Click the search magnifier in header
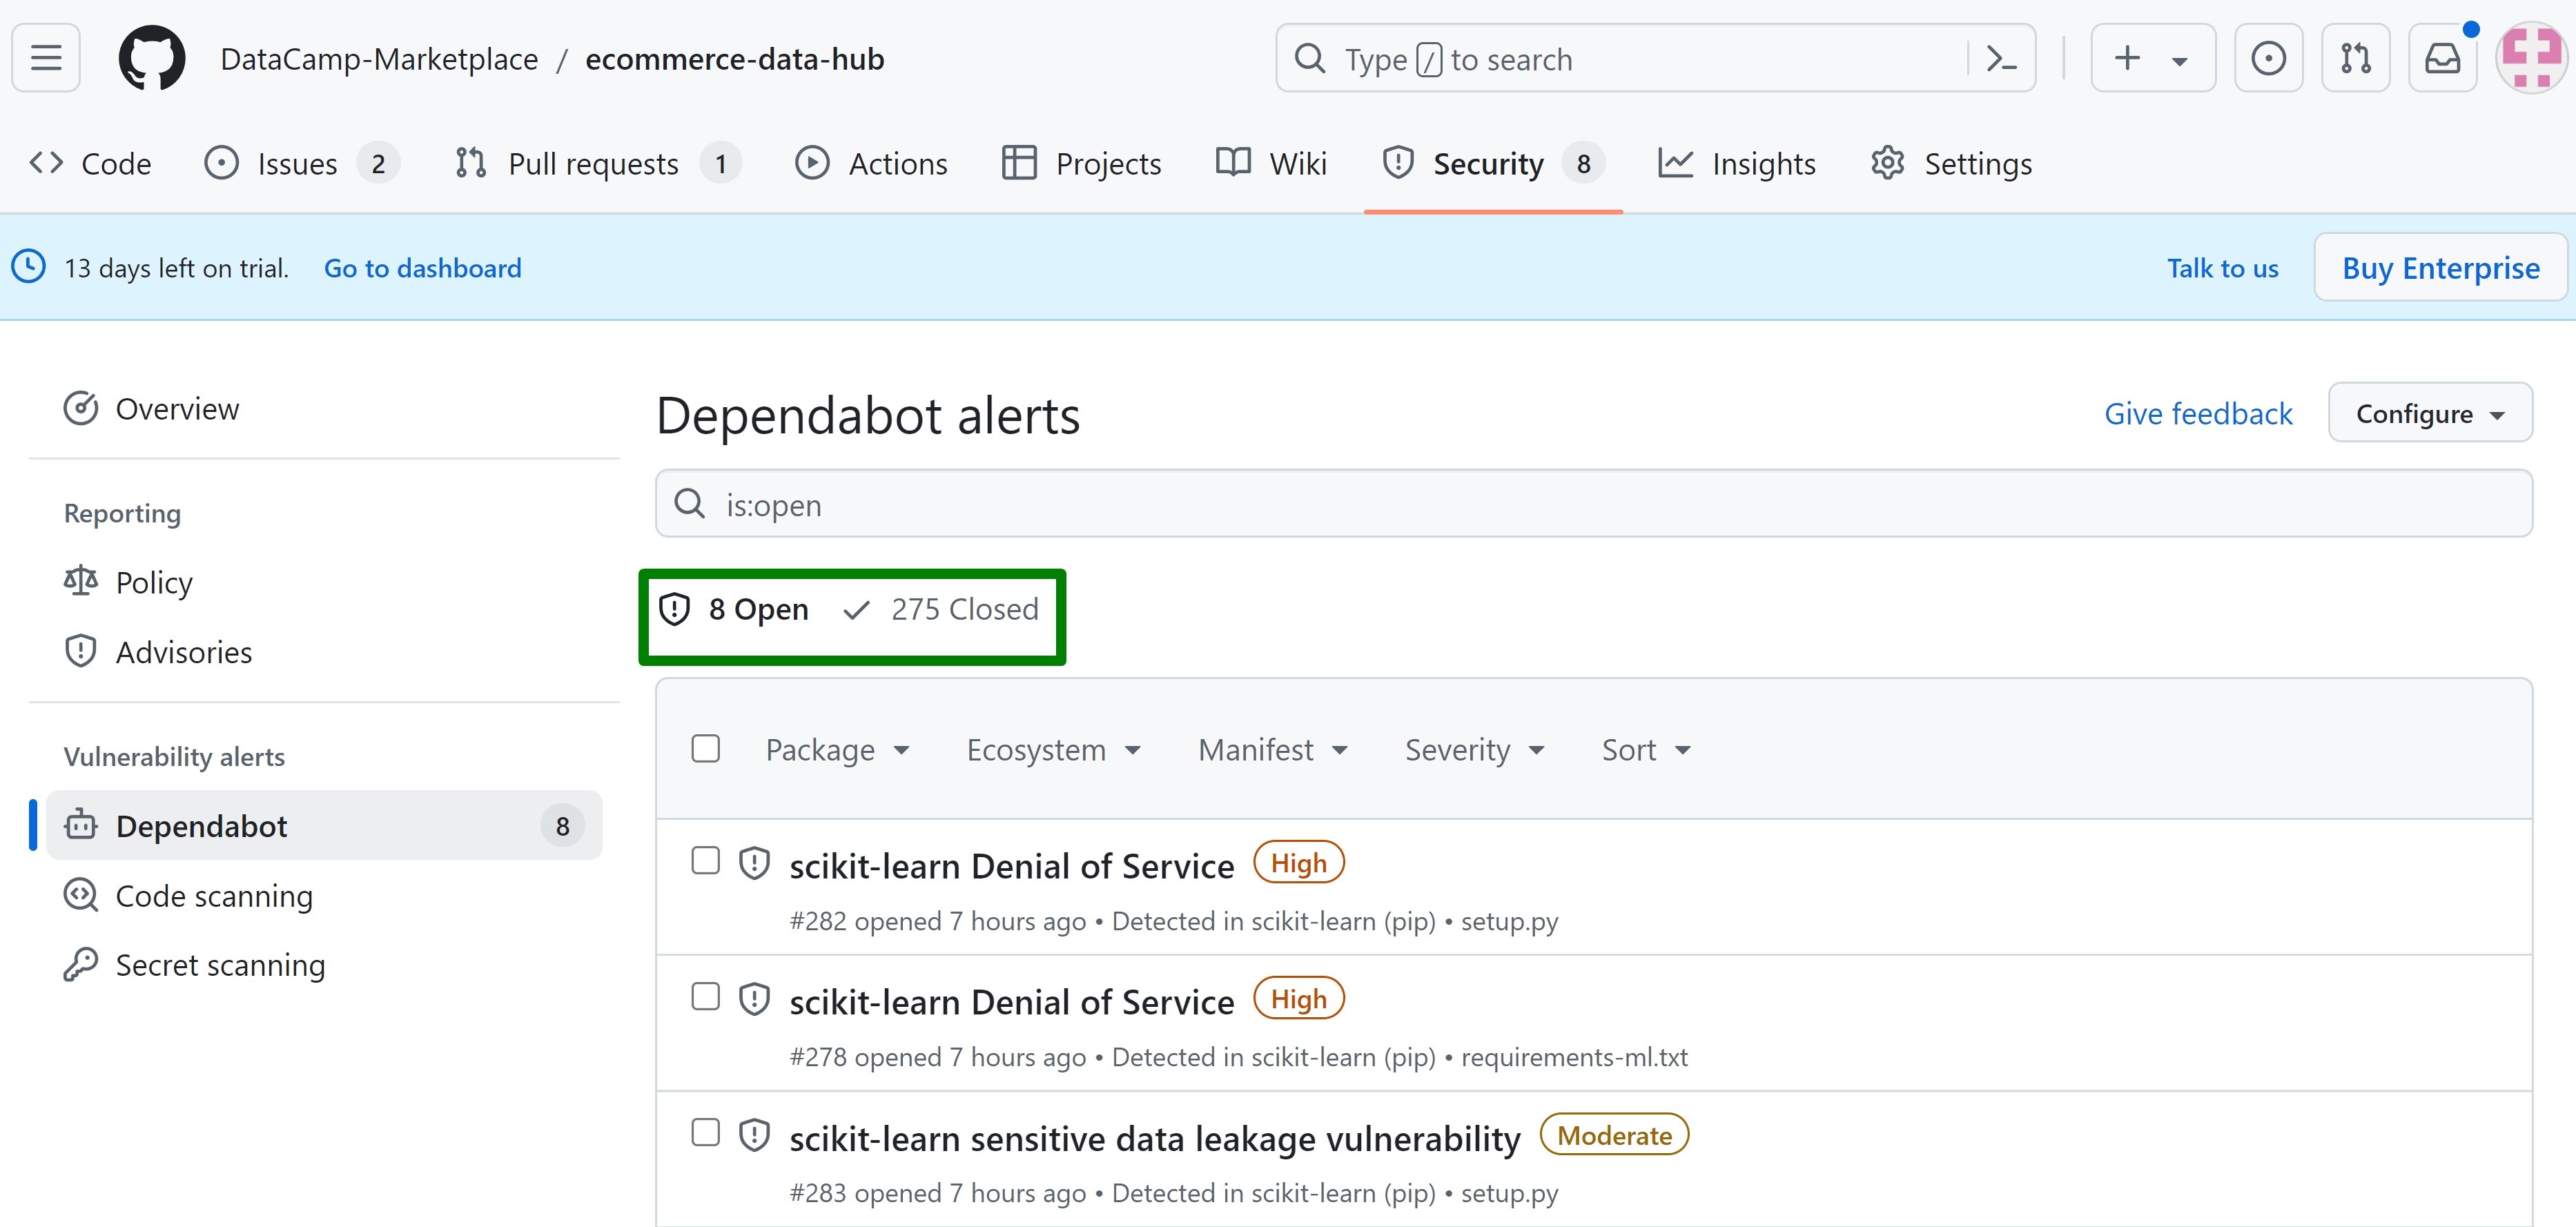The image size is (2576, 1227). pos(1310,59)
